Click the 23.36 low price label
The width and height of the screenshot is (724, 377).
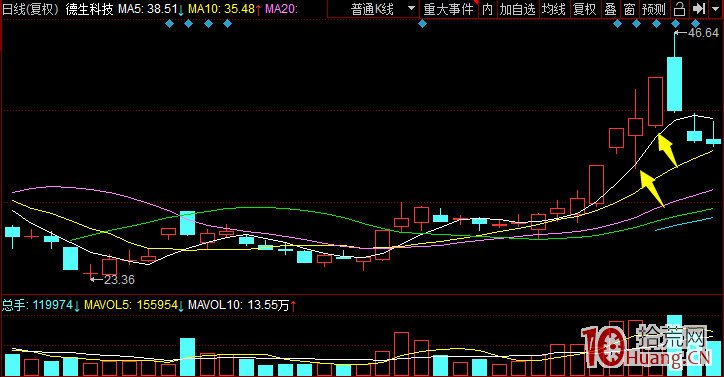pos(119,280)
